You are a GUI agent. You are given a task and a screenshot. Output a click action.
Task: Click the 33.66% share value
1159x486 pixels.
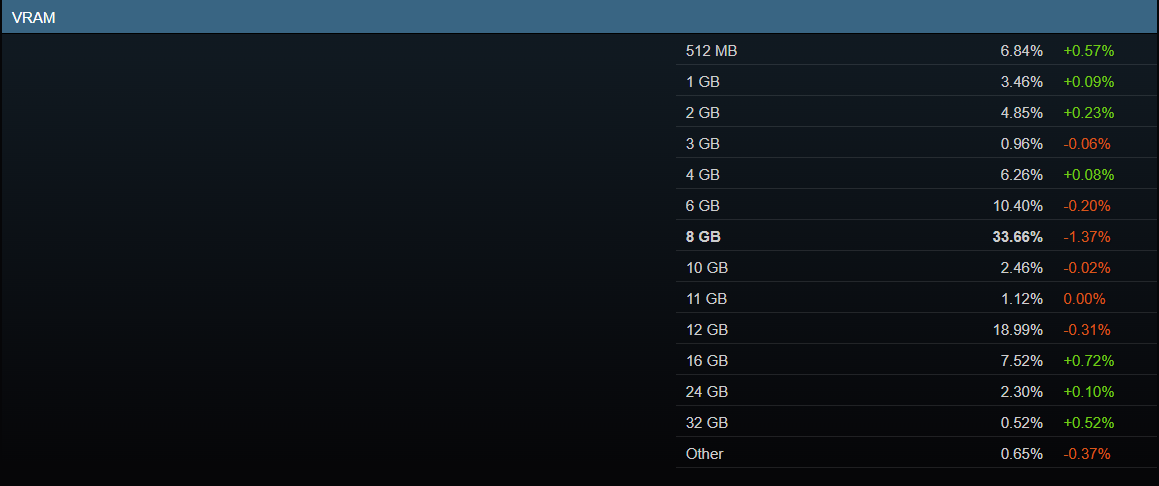[1018, 237]
